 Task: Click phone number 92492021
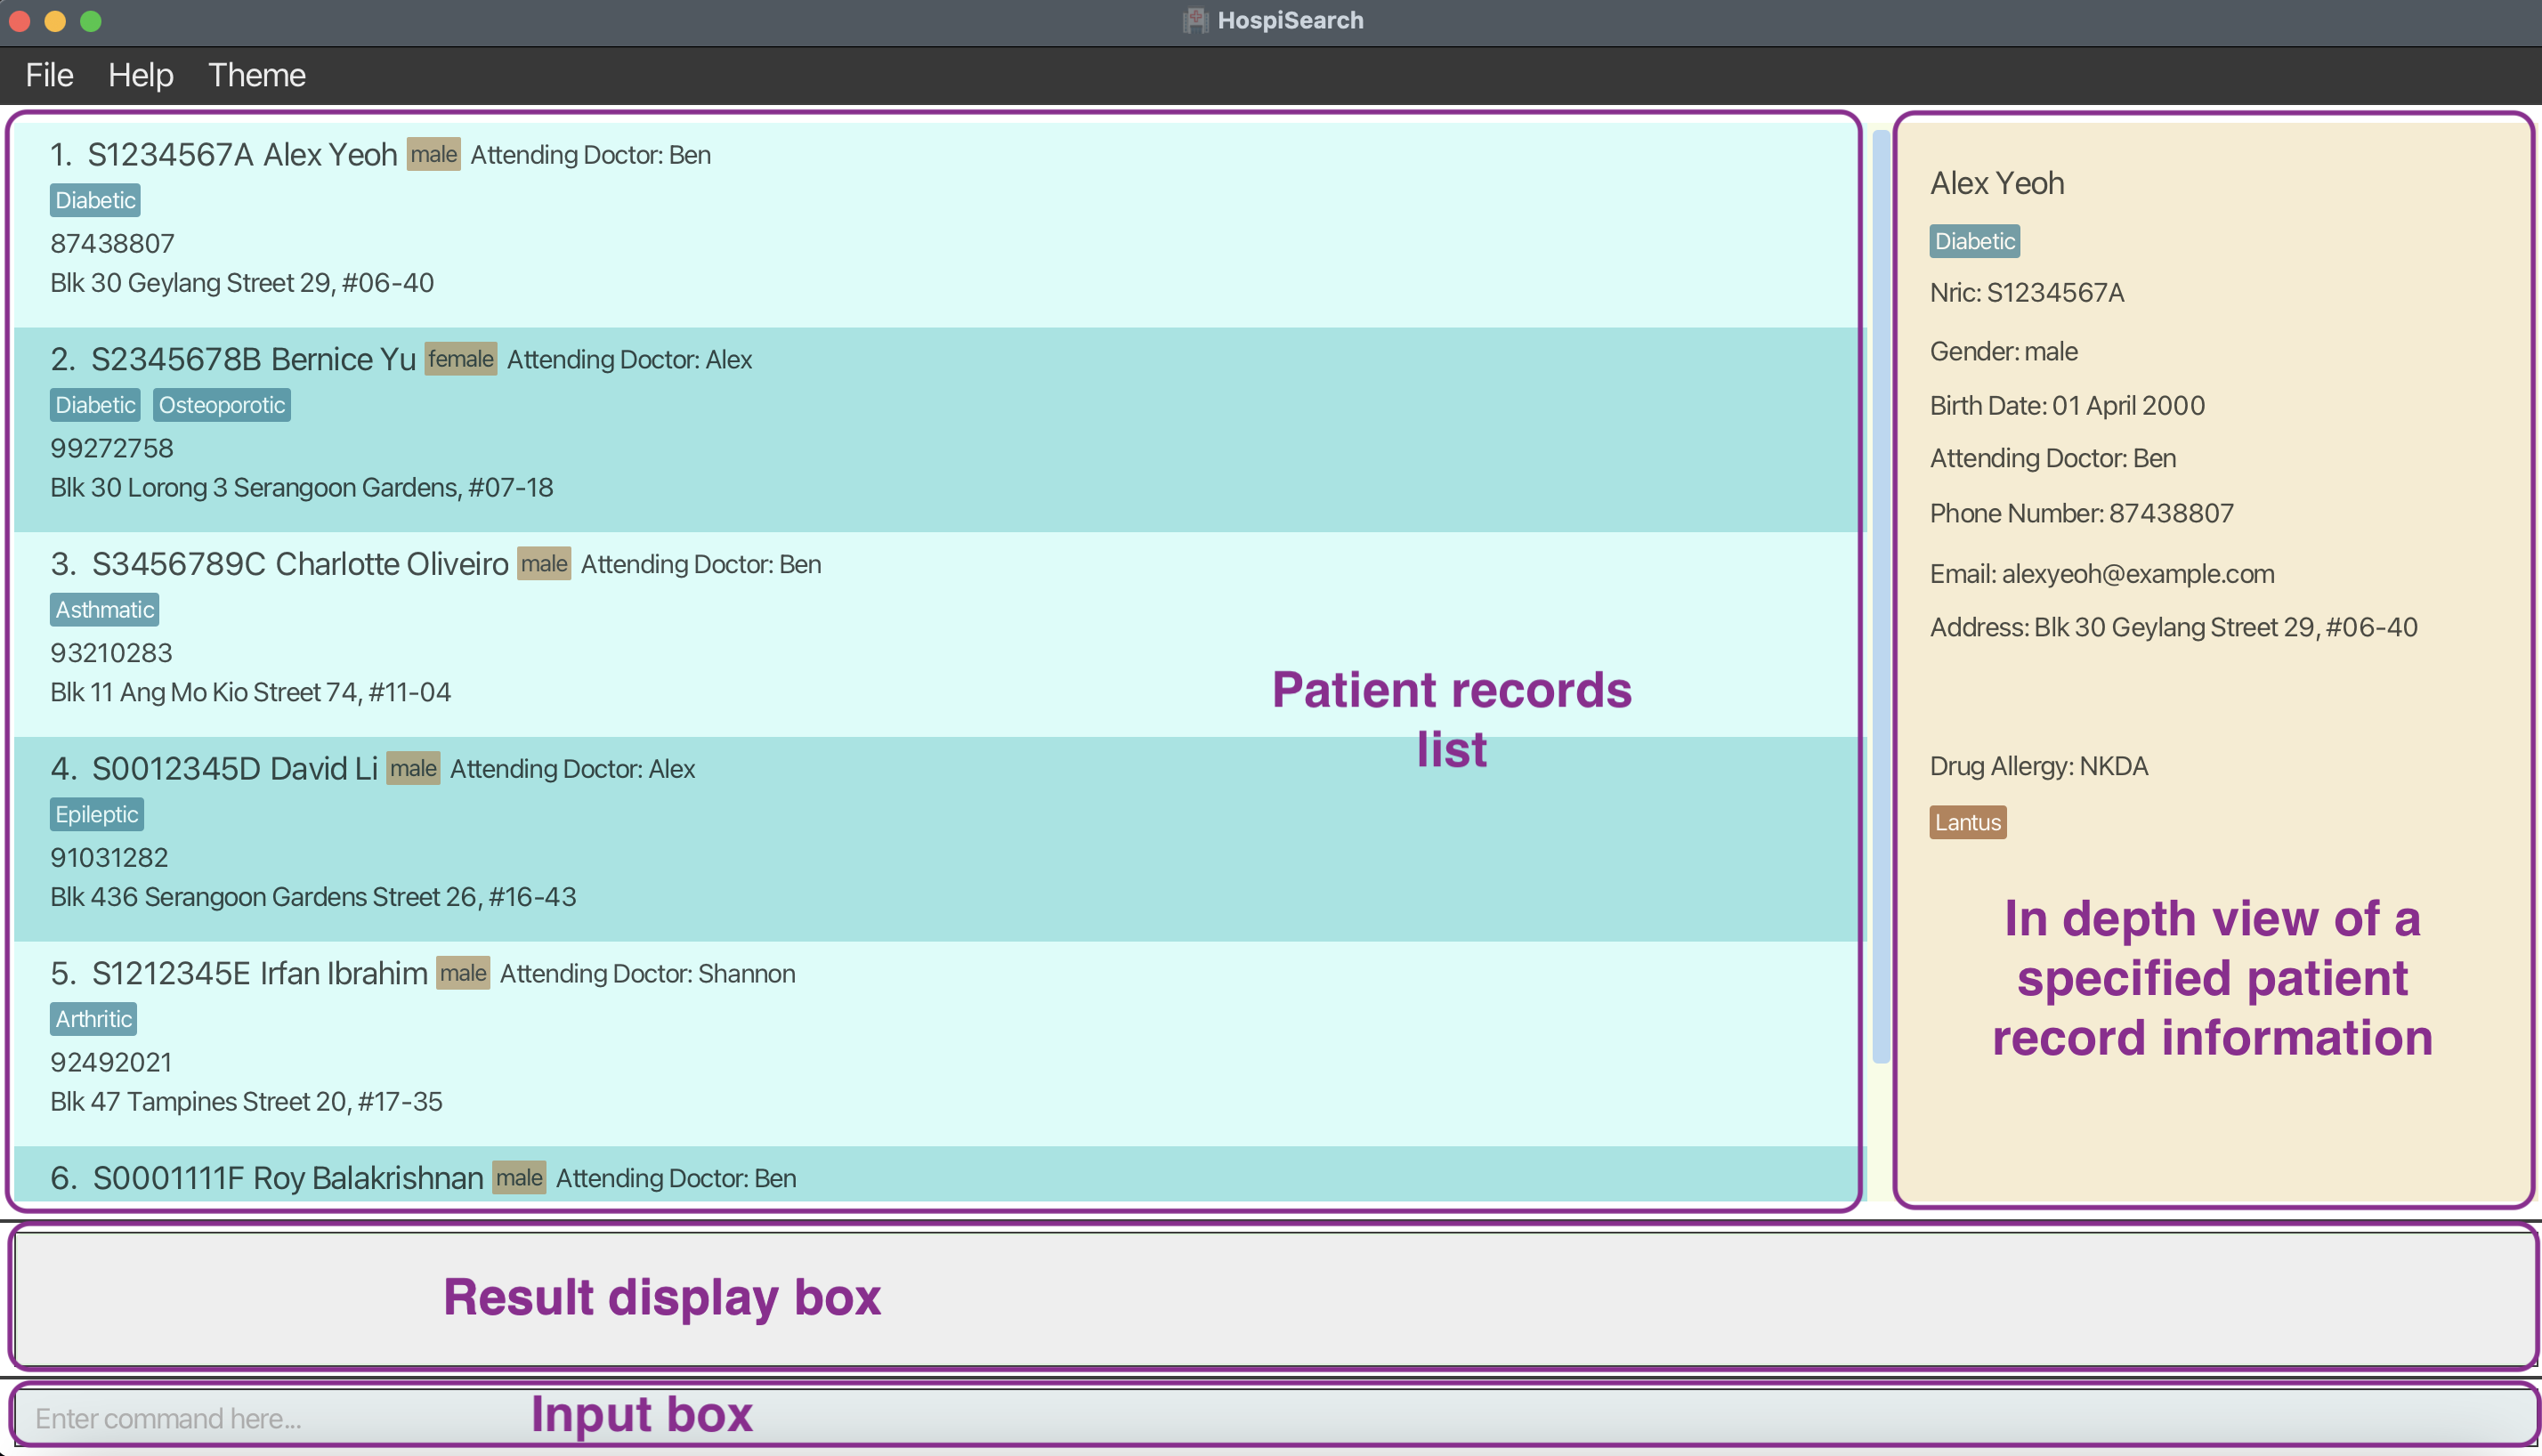[112, 1062]
